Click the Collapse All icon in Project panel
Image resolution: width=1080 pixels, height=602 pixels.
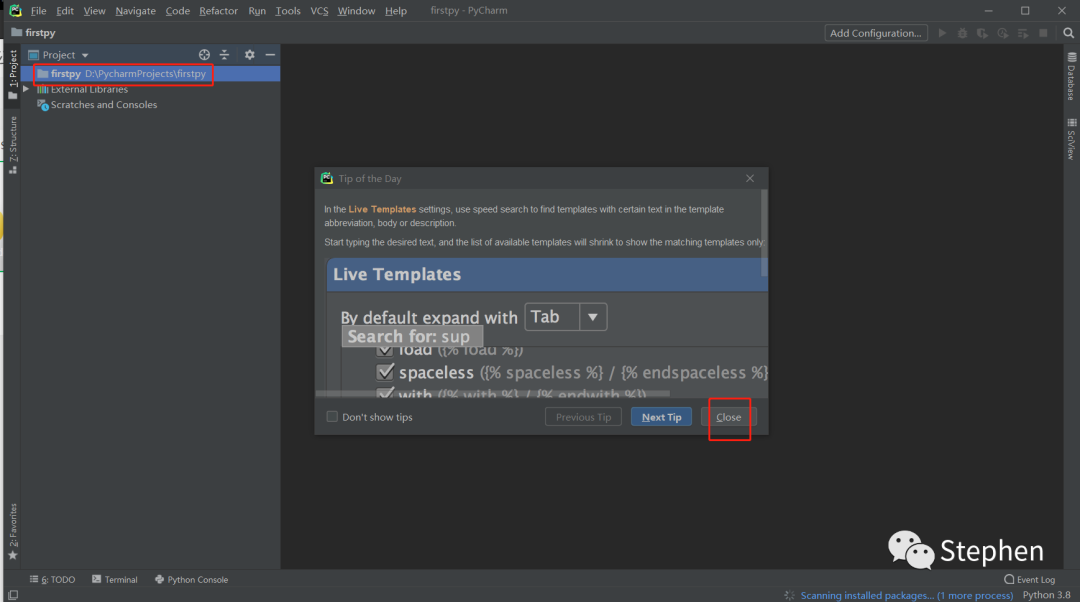coord(225,54)
